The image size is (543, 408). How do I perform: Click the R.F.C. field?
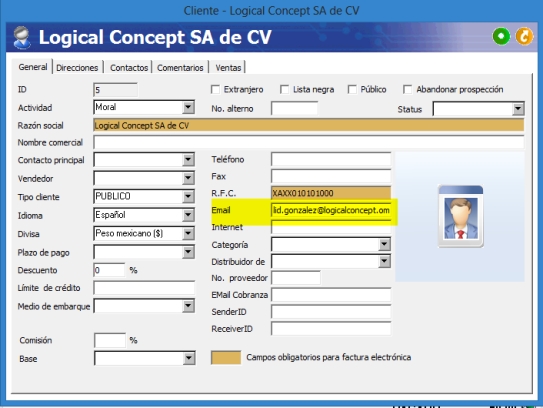[x=331, y=193]
